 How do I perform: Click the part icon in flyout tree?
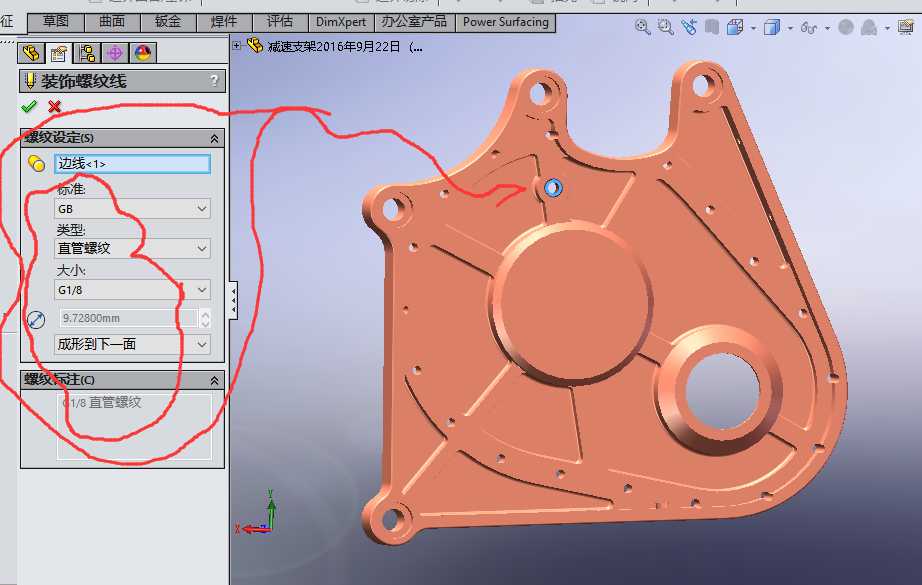point(255,45)
